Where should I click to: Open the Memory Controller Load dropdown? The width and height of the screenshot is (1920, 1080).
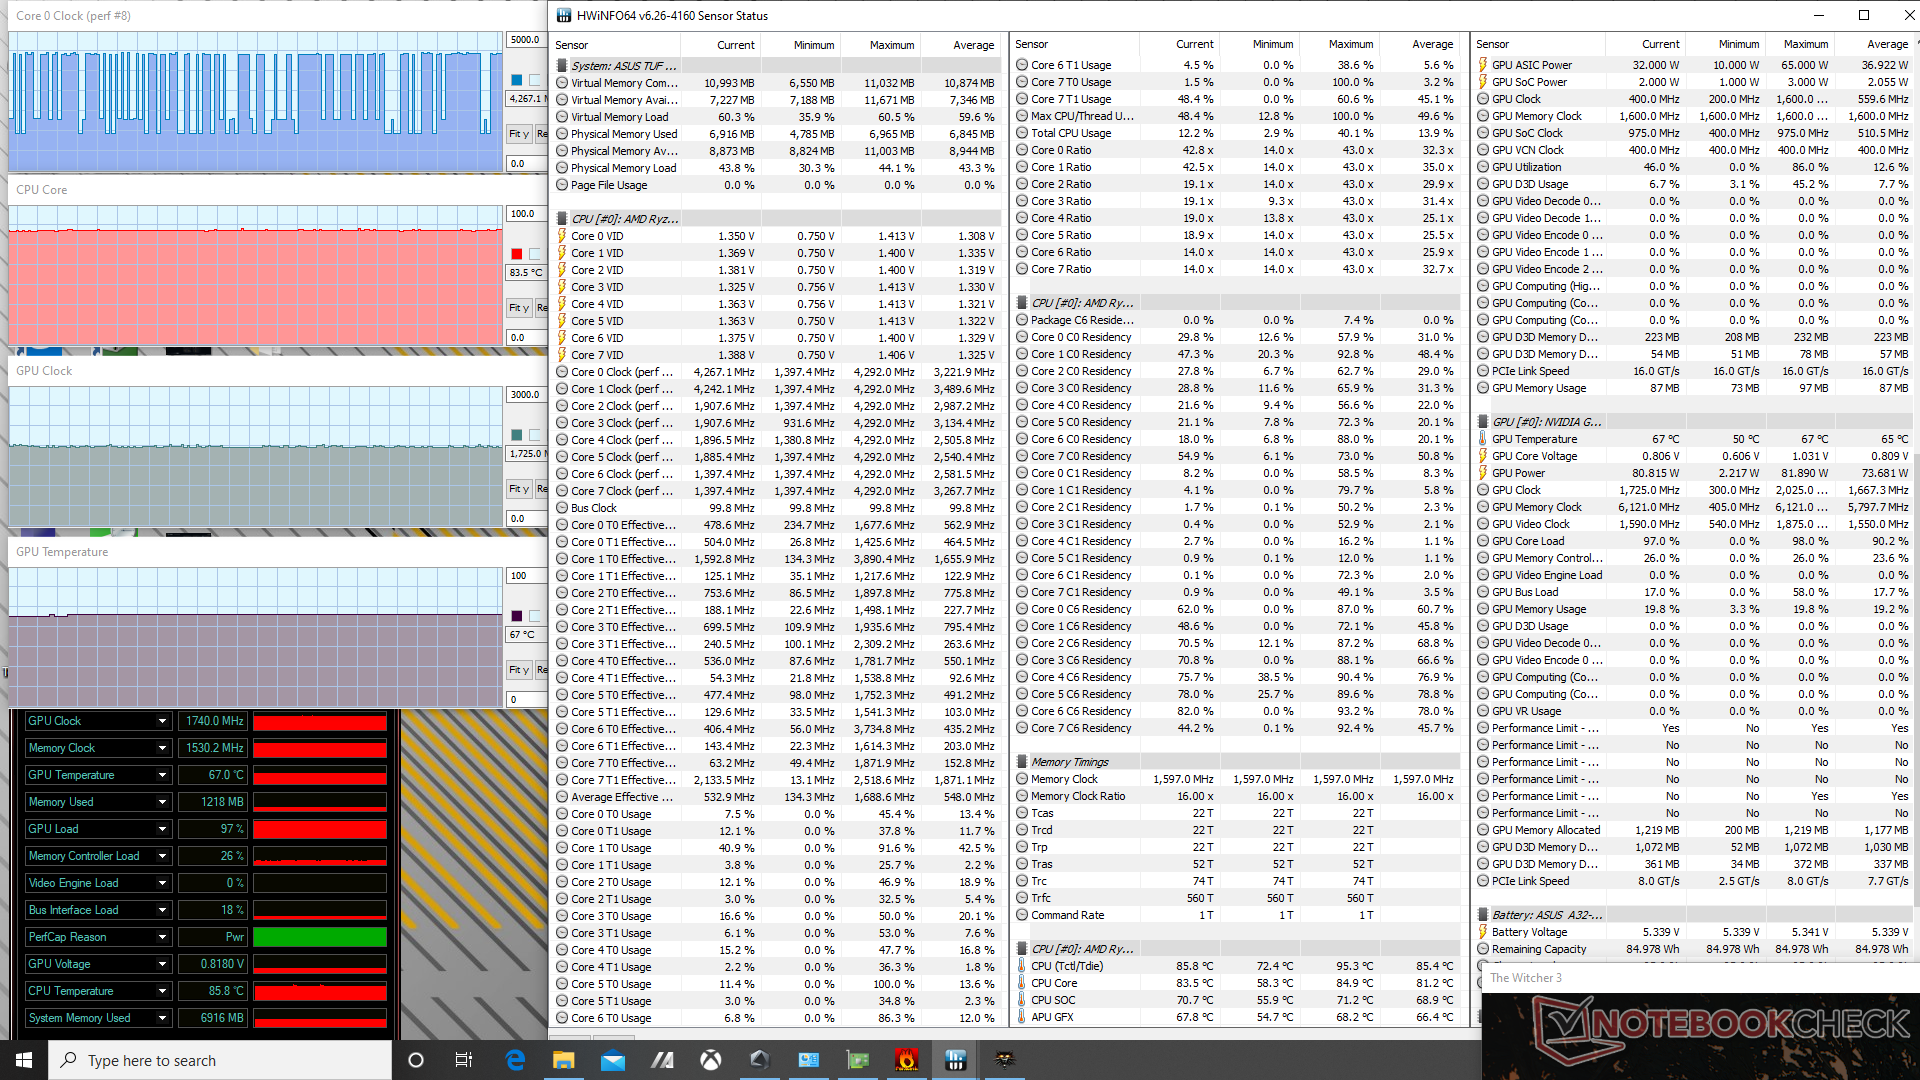coord(162,856)
